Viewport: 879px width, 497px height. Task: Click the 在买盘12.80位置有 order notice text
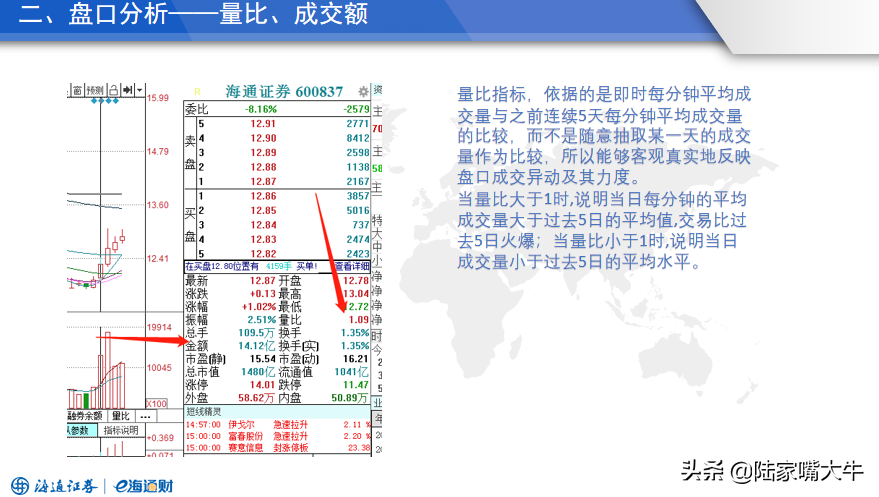pyautogui.click(x=223, y=266)
